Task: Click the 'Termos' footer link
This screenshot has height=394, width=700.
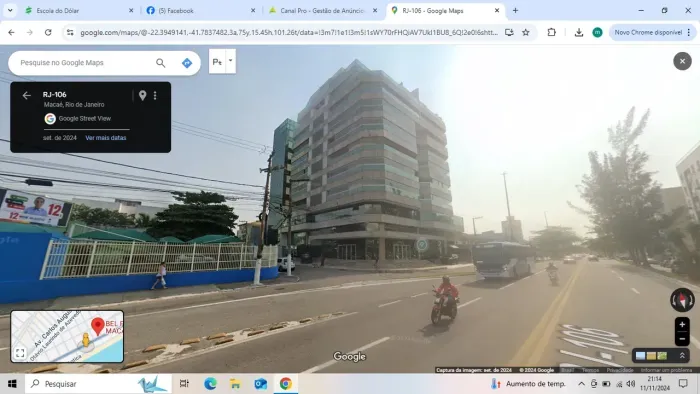Action: (x=590, y=370)
